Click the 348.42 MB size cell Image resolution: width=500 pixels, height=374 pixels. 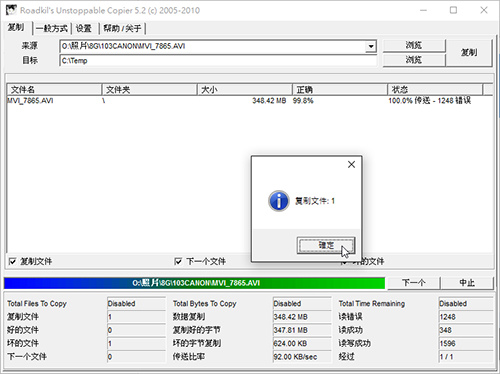point(269,101)
